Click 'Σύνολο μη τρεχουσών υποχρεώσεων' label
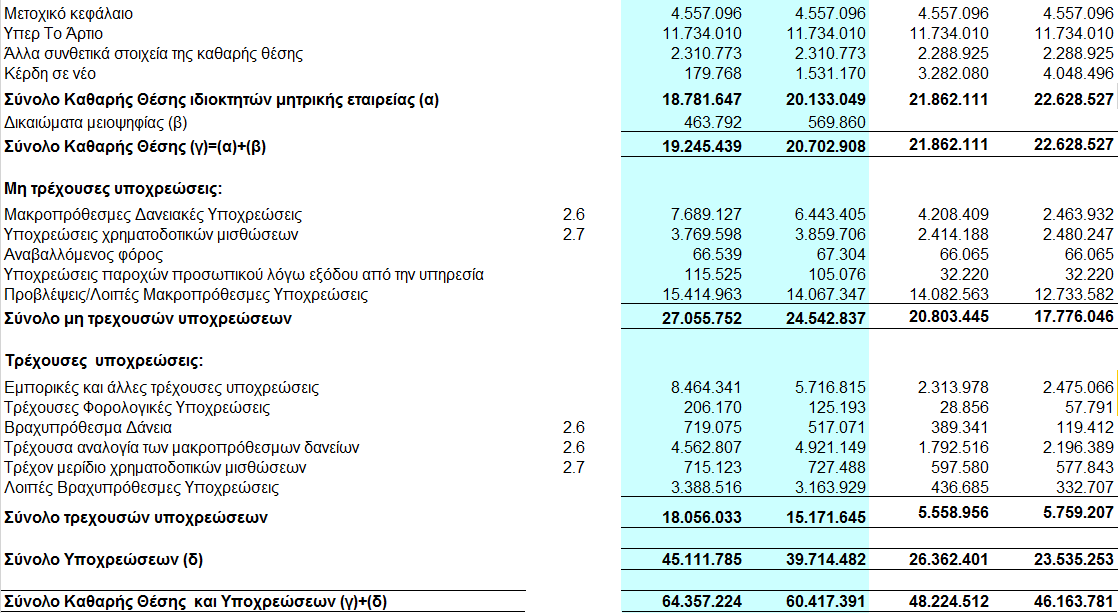1118x613 pixels. (148, 319)
